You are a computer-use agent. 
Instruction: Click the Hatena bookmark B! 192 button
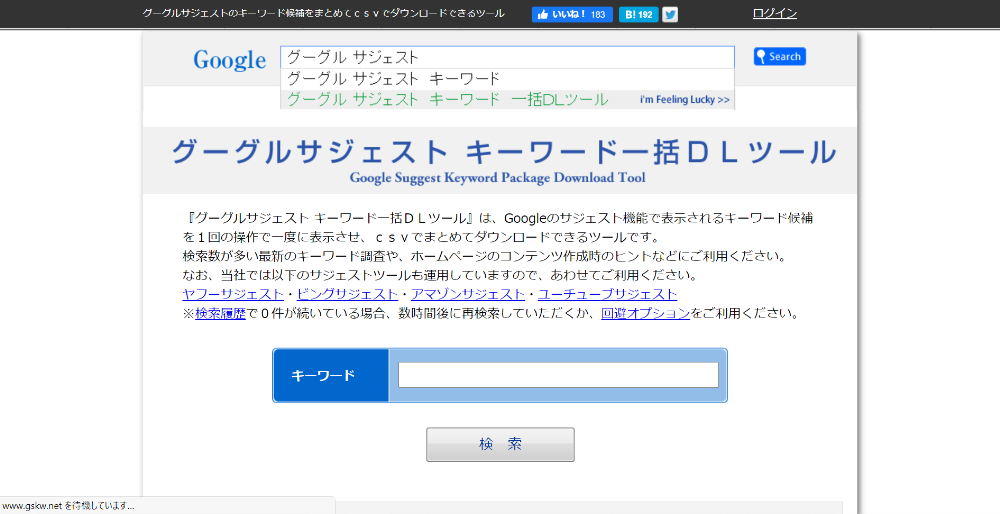[x=638, y=14]
